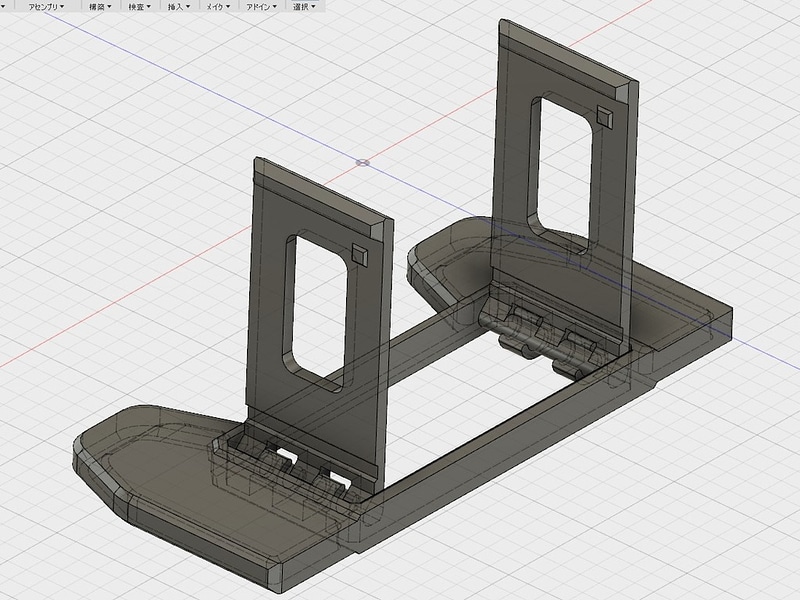Open the メイク dropdown menu
This screenshot has width=800, height=600.
click(x=218, y=7)
